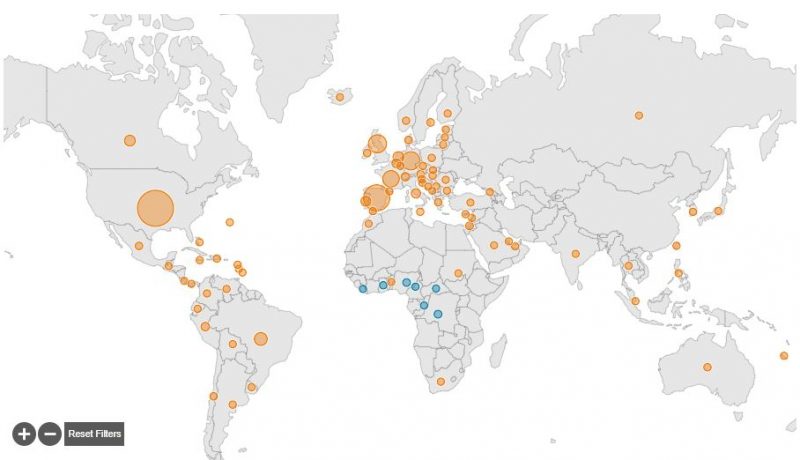This screenshot has height=460, width=800.
Task: Select the largest orange bubble over United States
Action: pos(156,208)
